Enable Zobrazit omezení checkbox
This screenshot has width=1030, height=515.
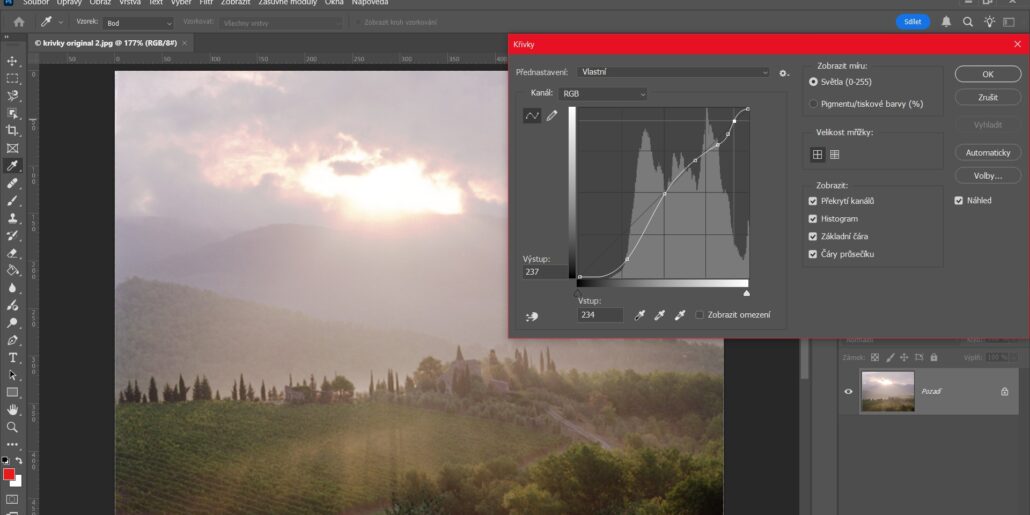pos(700,315)
